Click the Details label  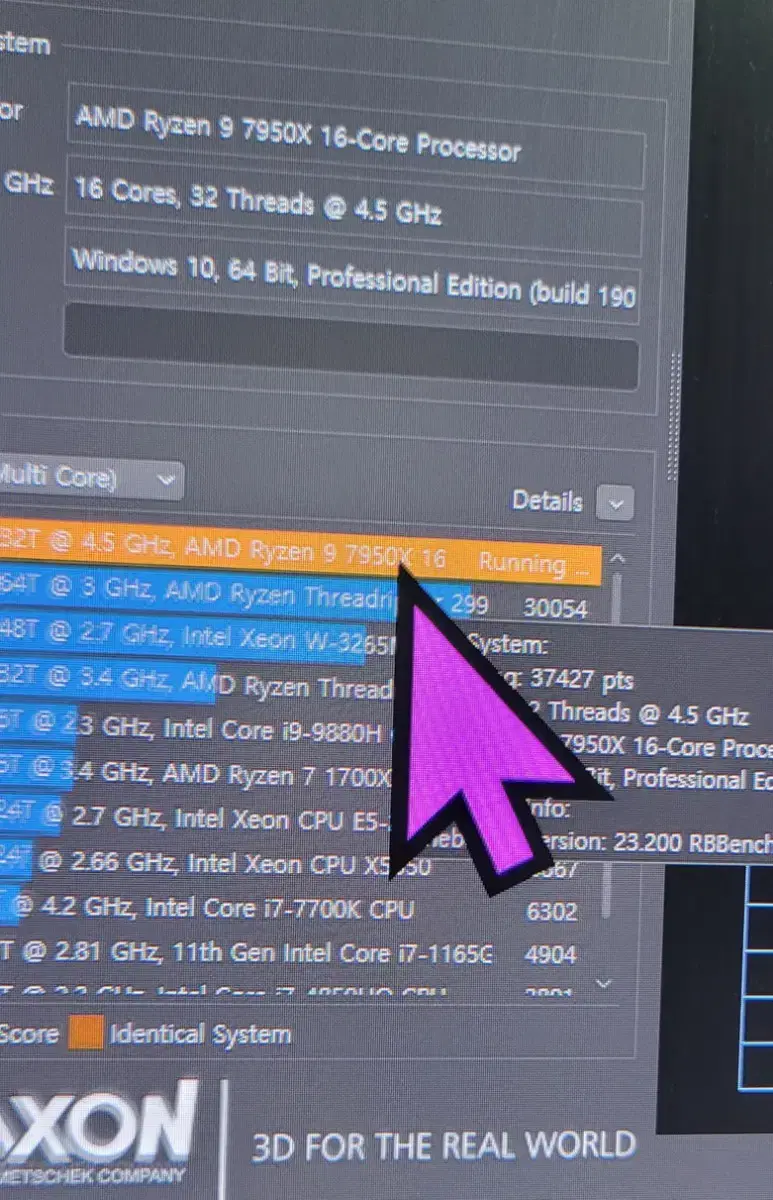[547, 500]
